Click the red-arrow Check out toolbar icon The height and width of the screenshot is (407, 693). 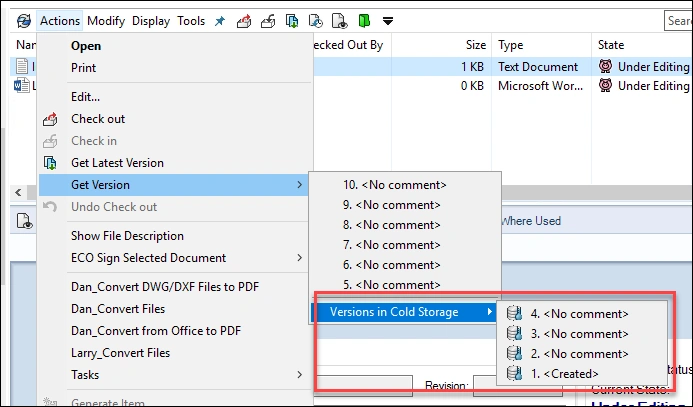click(243, 21)
